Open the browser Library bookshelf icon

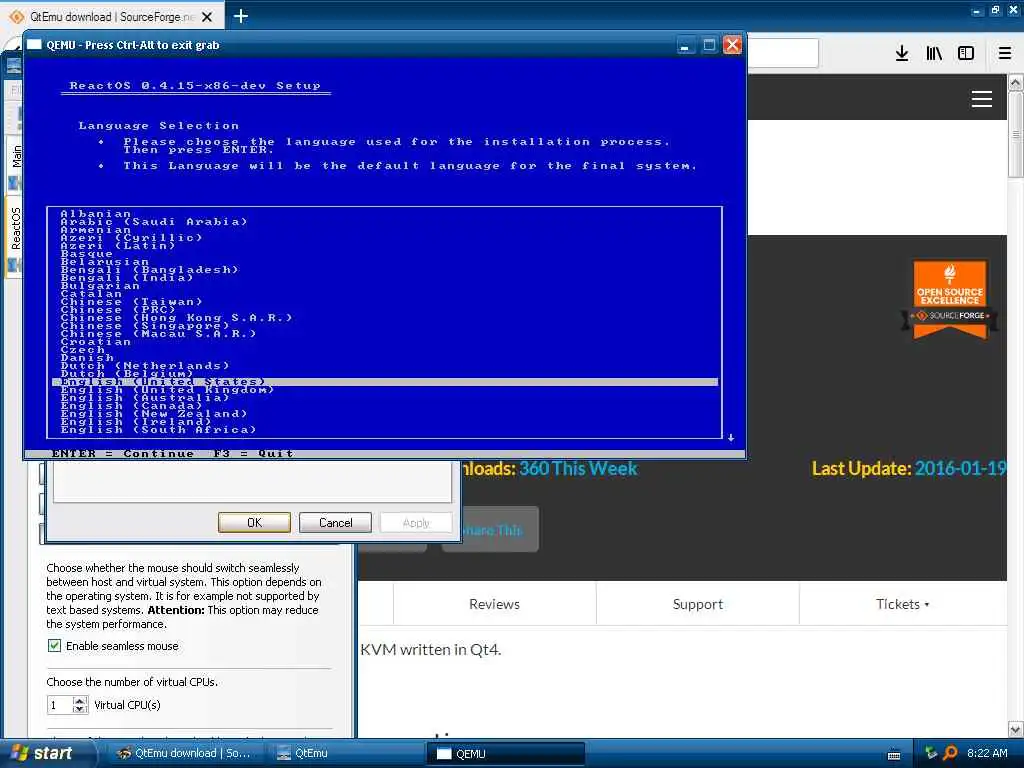(x=934, y=53)
